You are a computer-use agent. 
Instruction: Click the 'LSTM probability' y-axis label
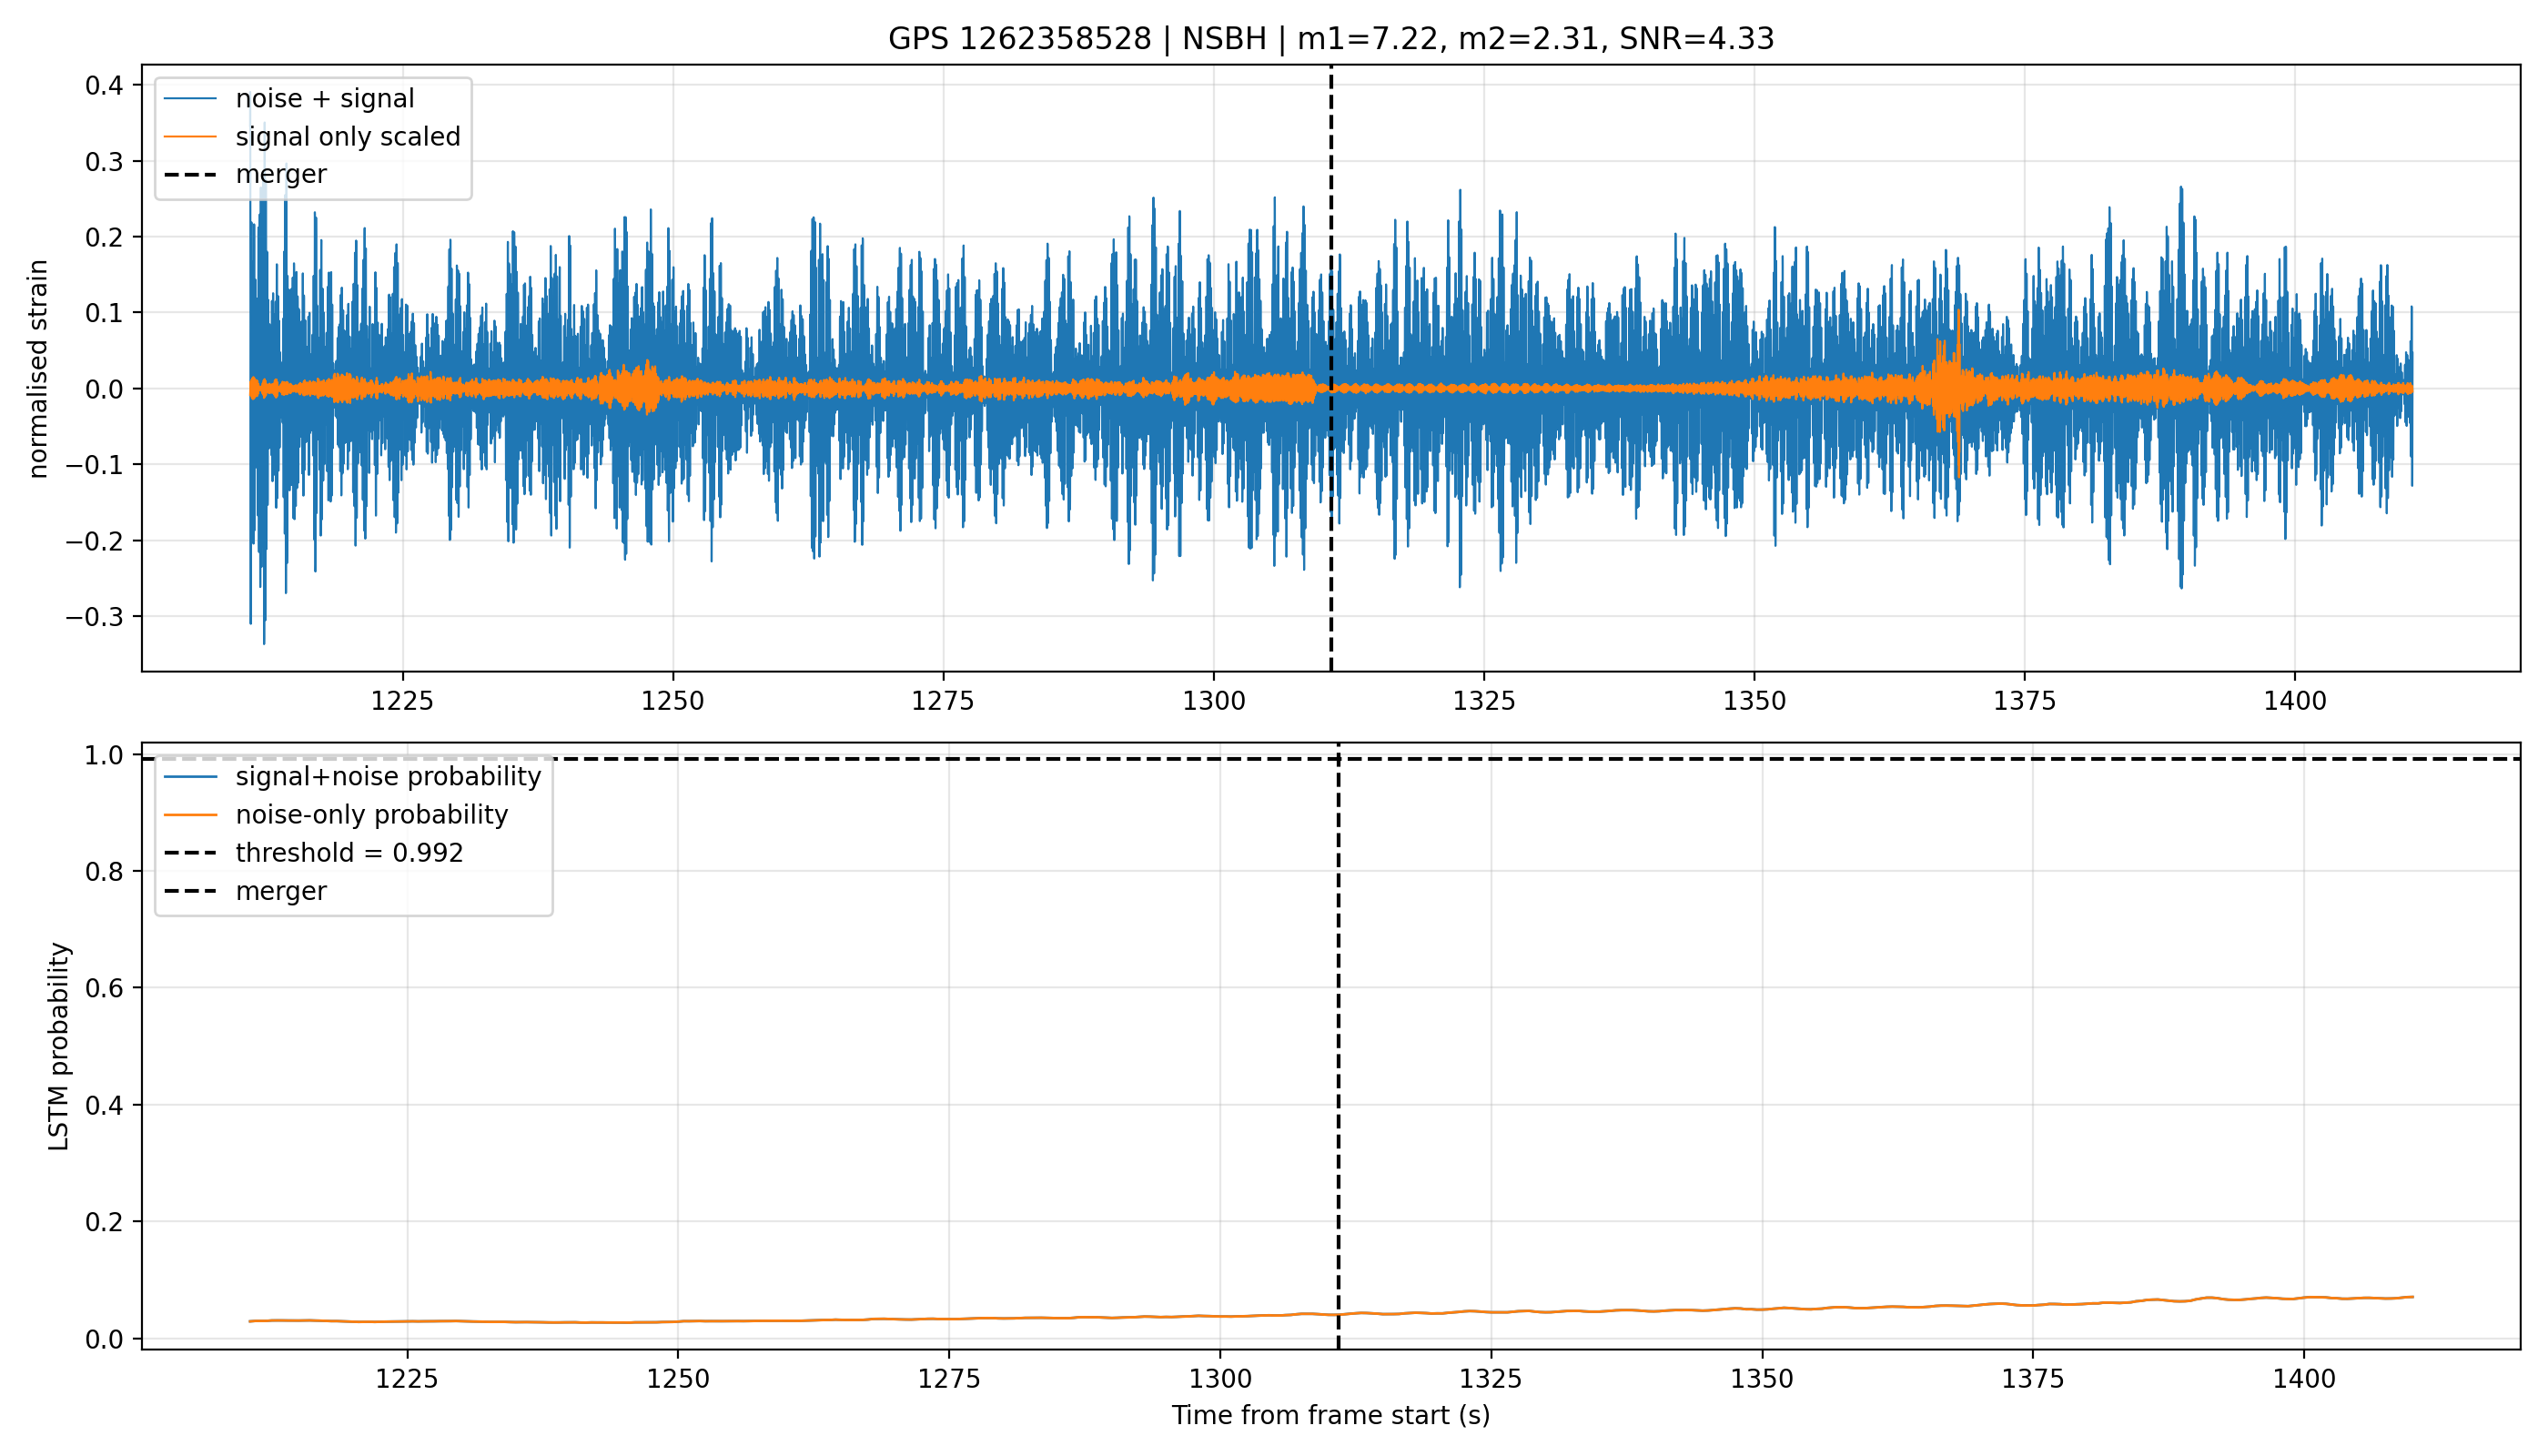59,1046
